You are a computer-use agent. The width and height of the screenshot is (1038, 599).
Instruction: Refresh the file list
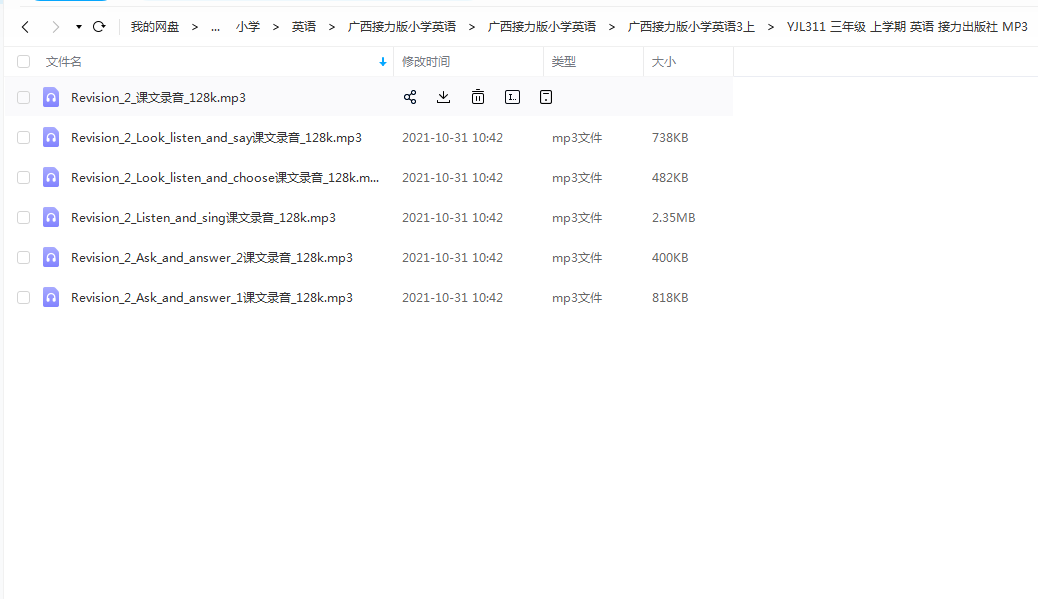(99, 26)
